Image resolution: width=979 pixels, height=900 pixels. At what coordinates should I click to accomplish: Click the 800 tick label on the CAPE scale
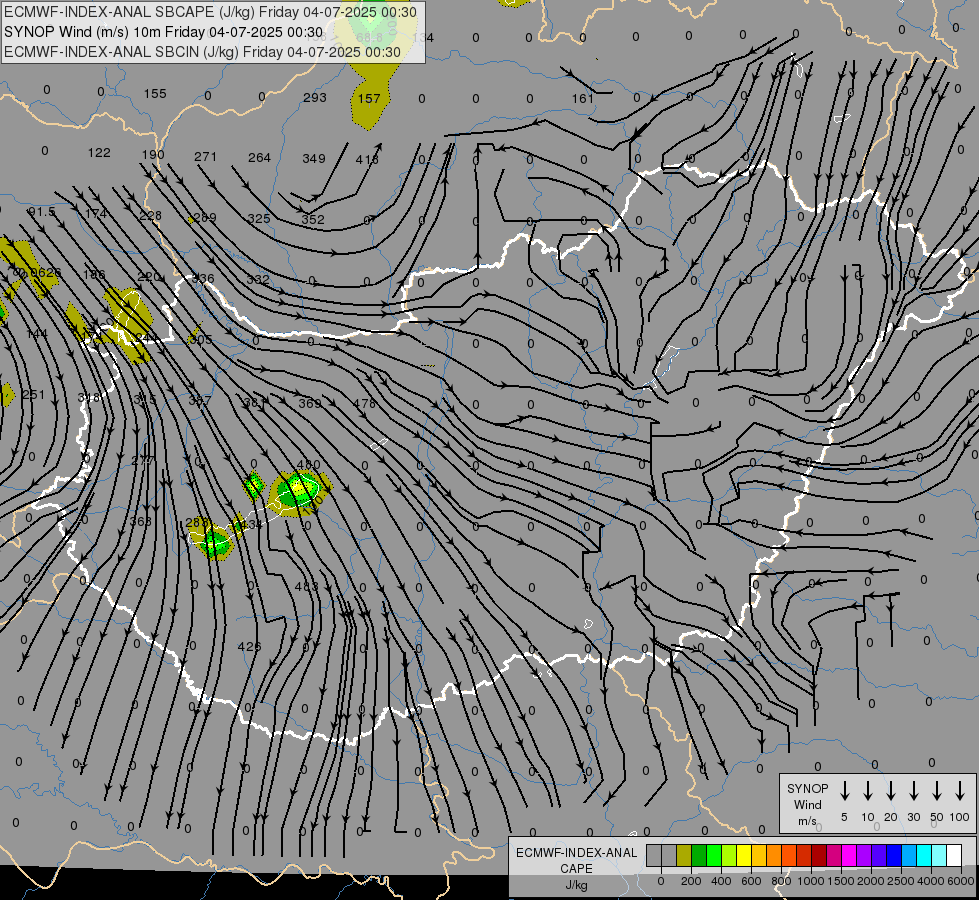click(x=781, y=881)
